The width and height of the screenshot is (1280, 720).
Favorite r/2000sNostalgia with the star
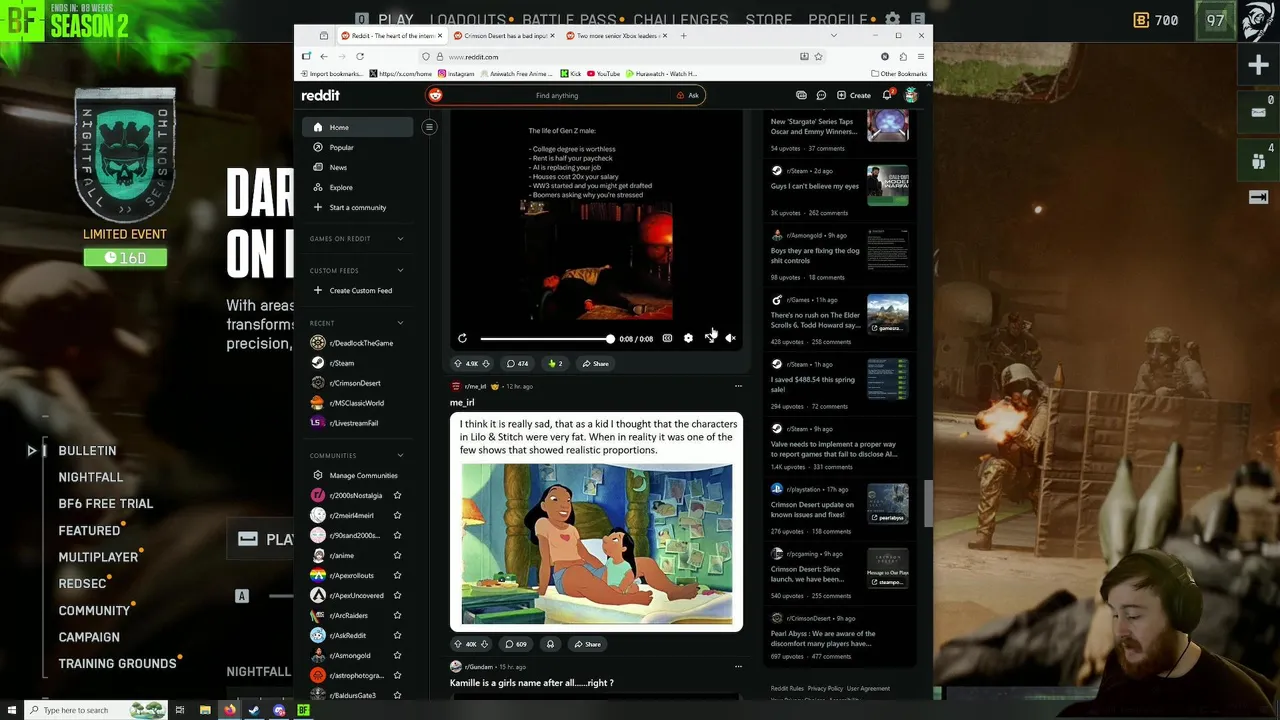[x=397, y=495]
